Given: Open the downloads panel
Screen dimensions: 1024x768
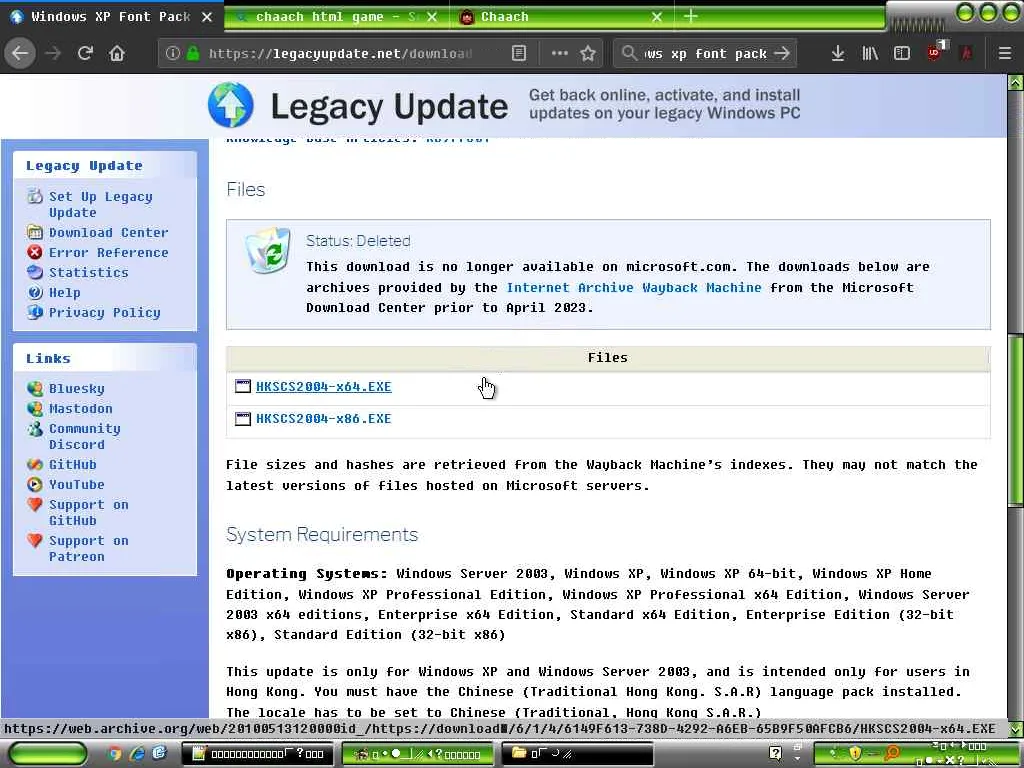Looking at the screenshot, I should (838, 53).
